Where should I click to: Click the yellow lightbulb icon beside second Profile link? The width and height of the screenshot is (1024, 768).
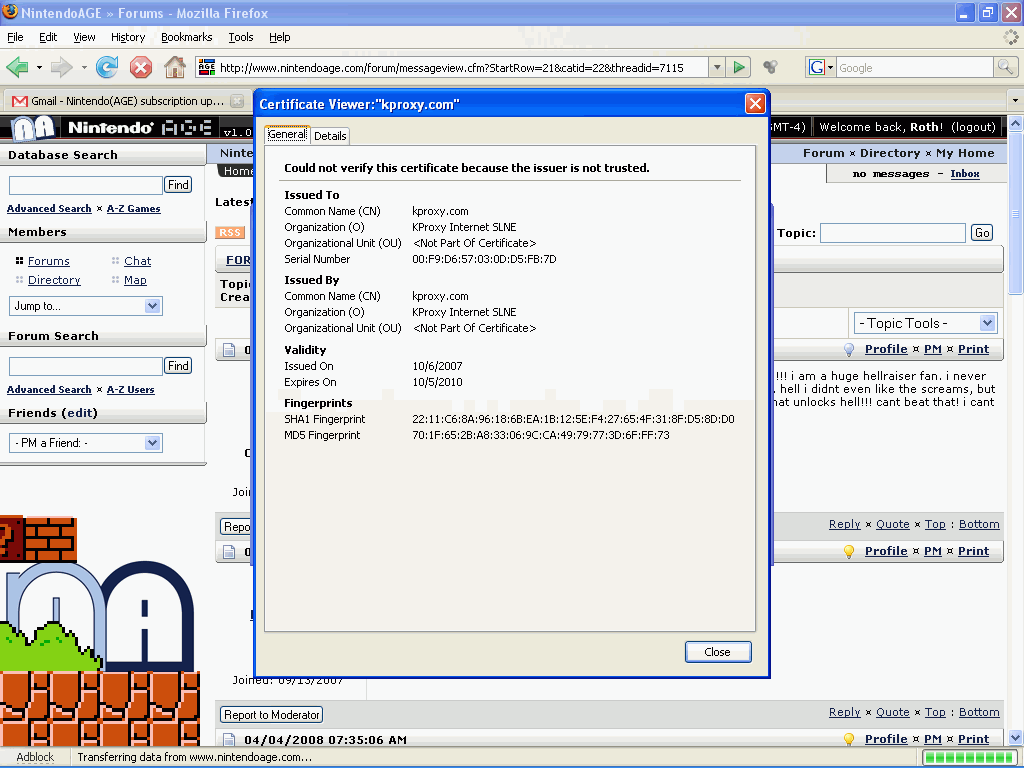click(x=848, y=551)
